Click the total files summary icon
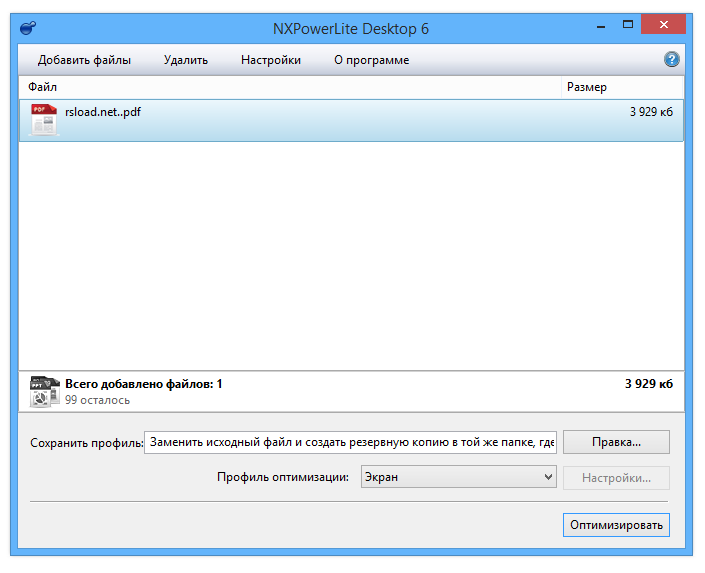705x573 pixels. [x=44, y=391]
